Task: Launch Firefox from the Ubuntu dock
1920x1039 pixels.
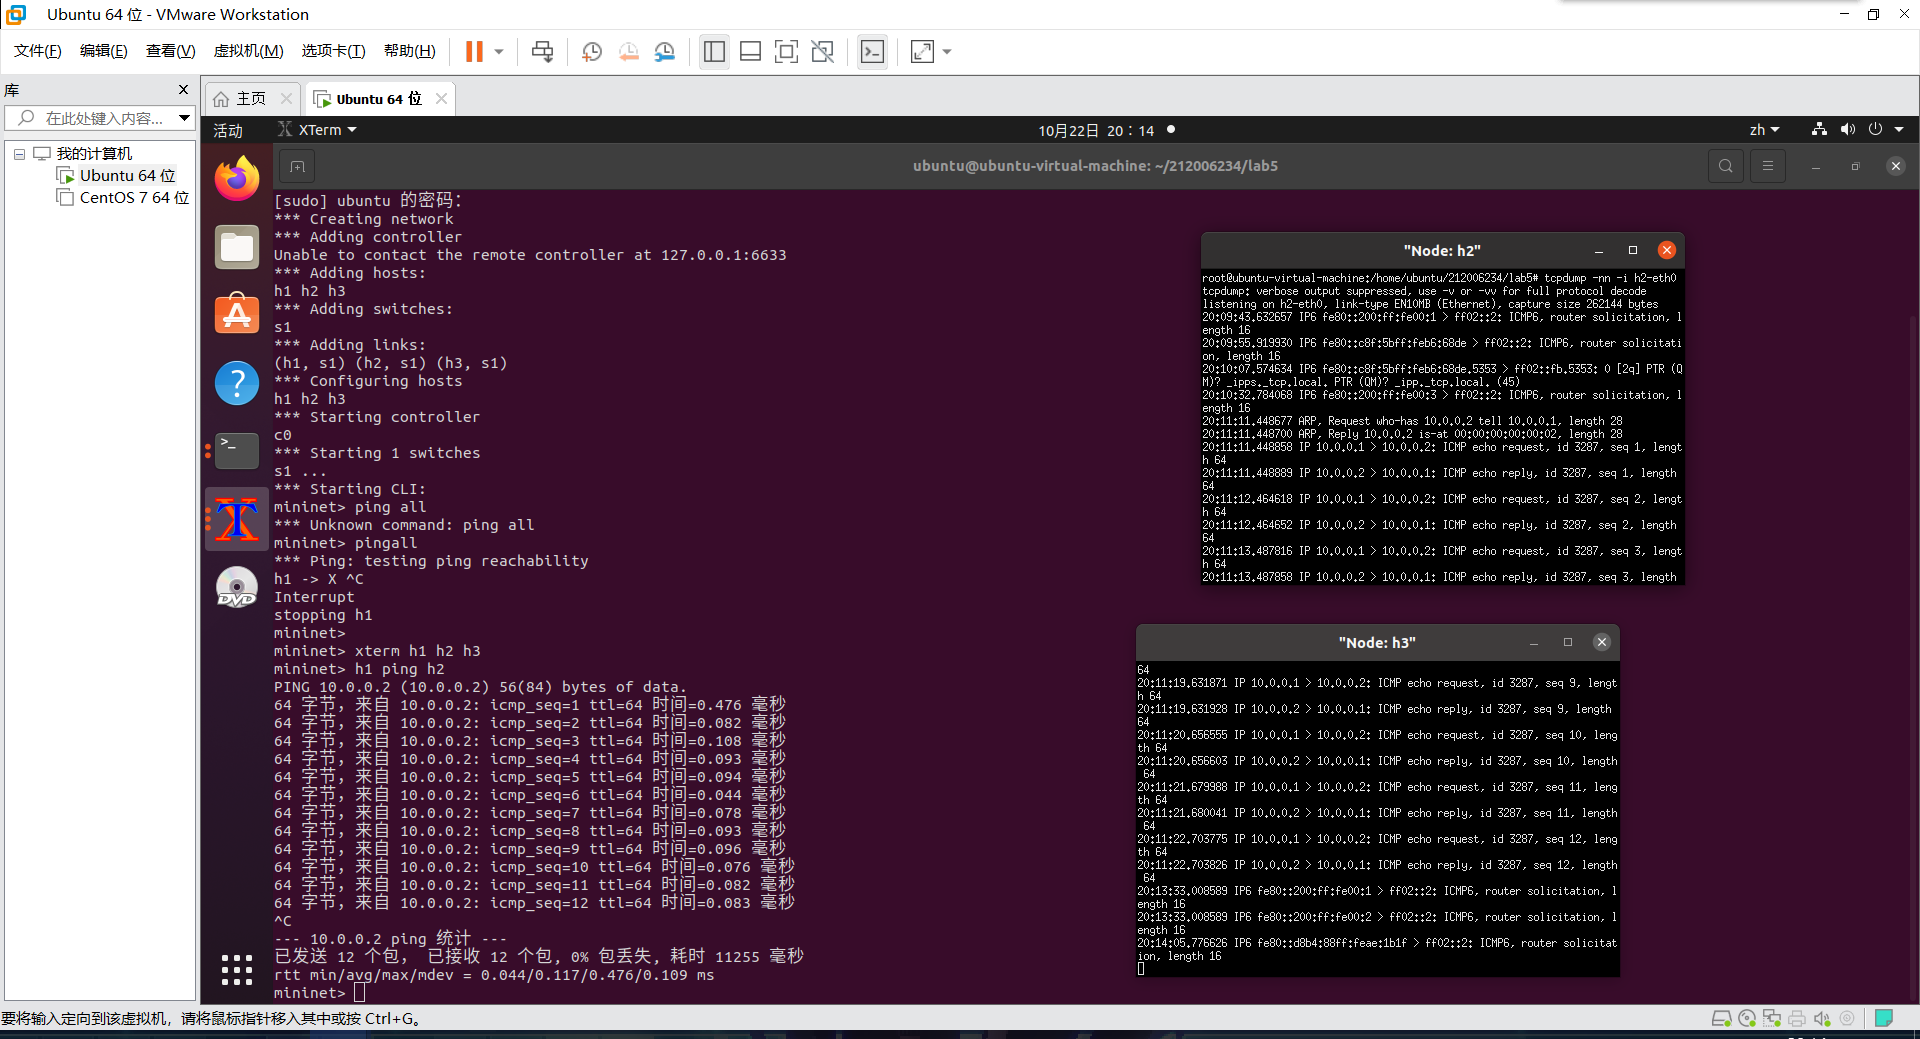Action: (x=237, y=179)
